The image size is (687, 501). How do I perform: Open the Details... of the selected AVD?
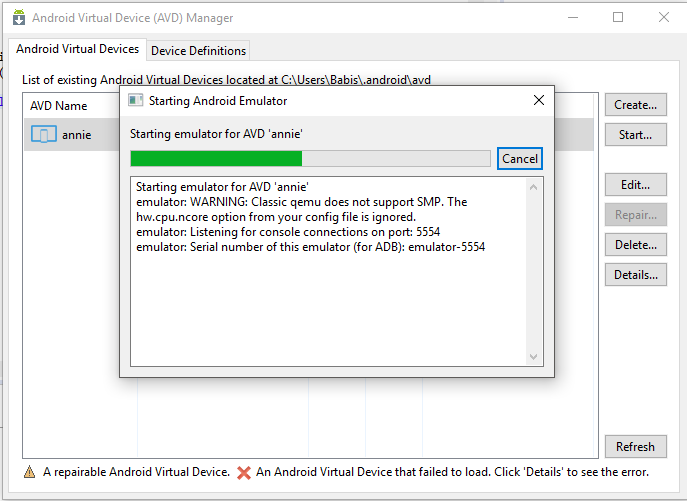[x=635, y=275]
